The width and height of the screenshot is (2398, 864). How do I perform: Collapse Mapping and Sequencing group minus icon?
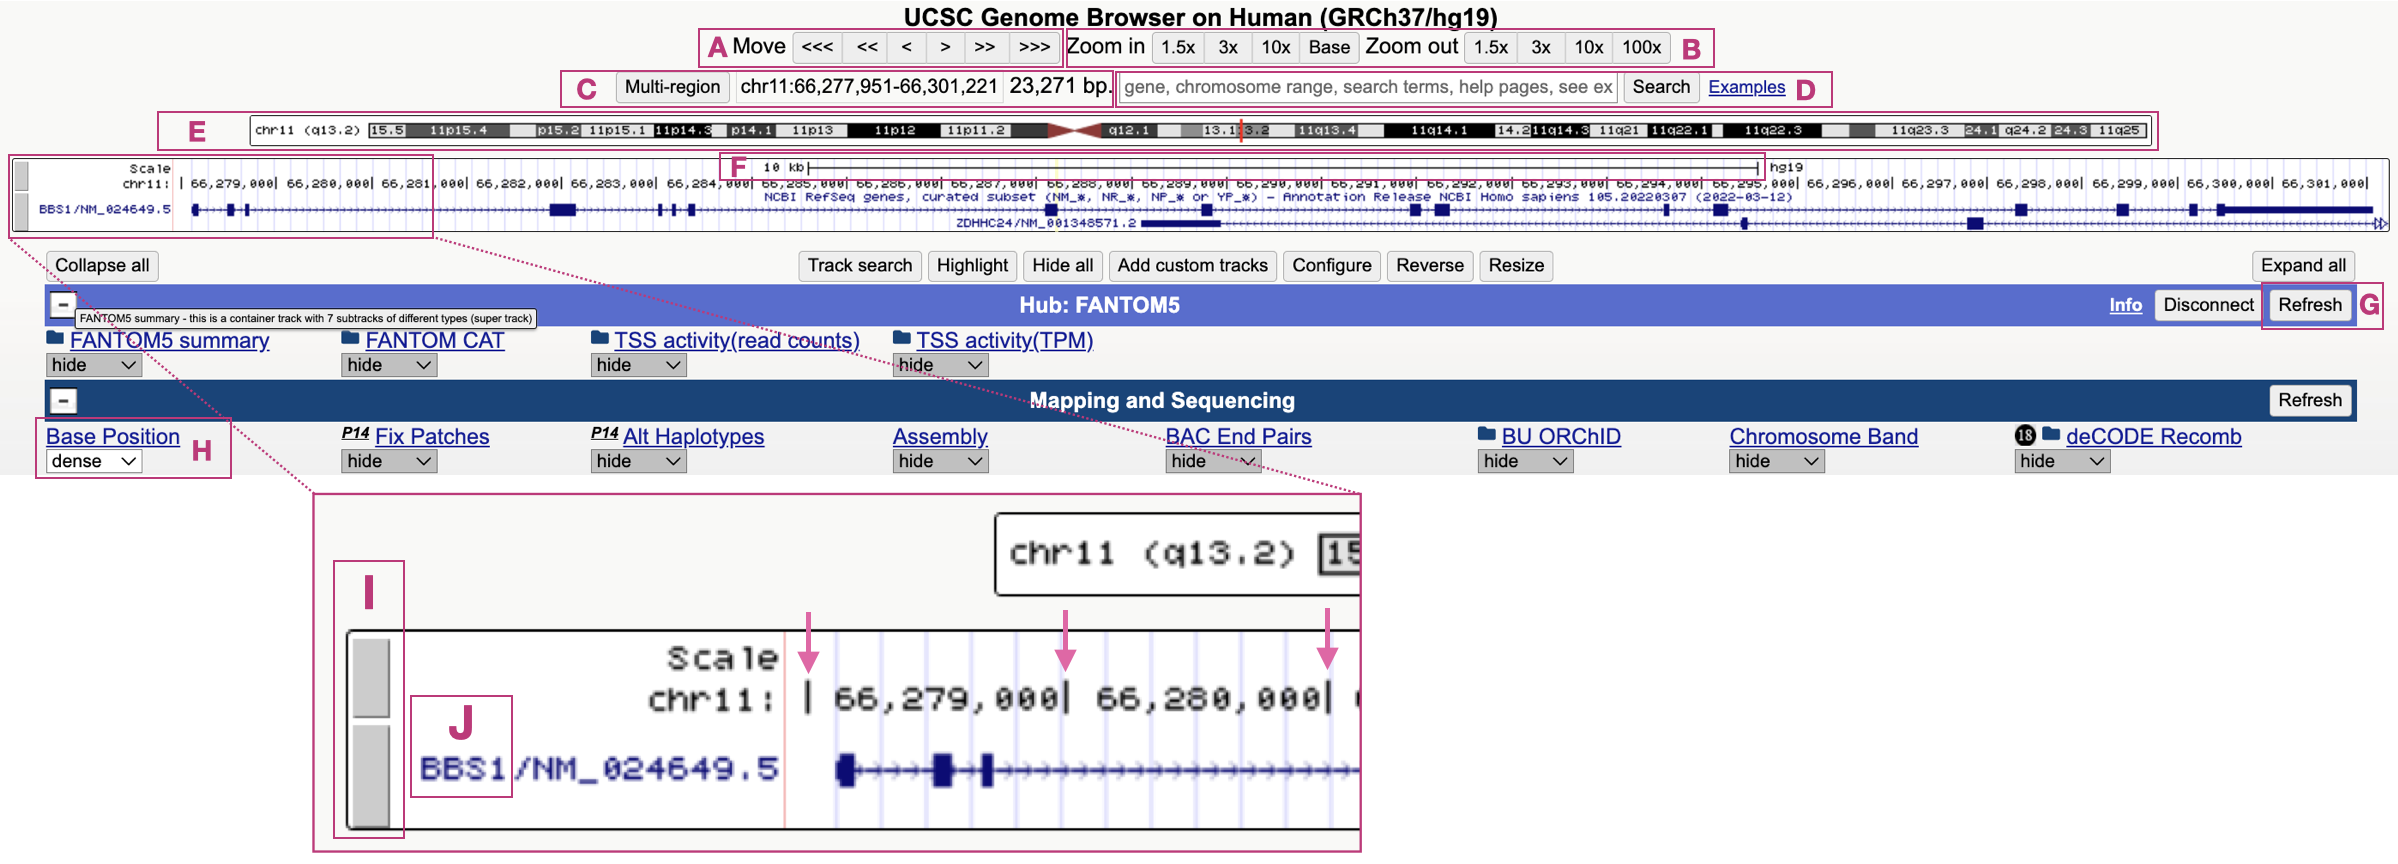(x=63, y=401)
